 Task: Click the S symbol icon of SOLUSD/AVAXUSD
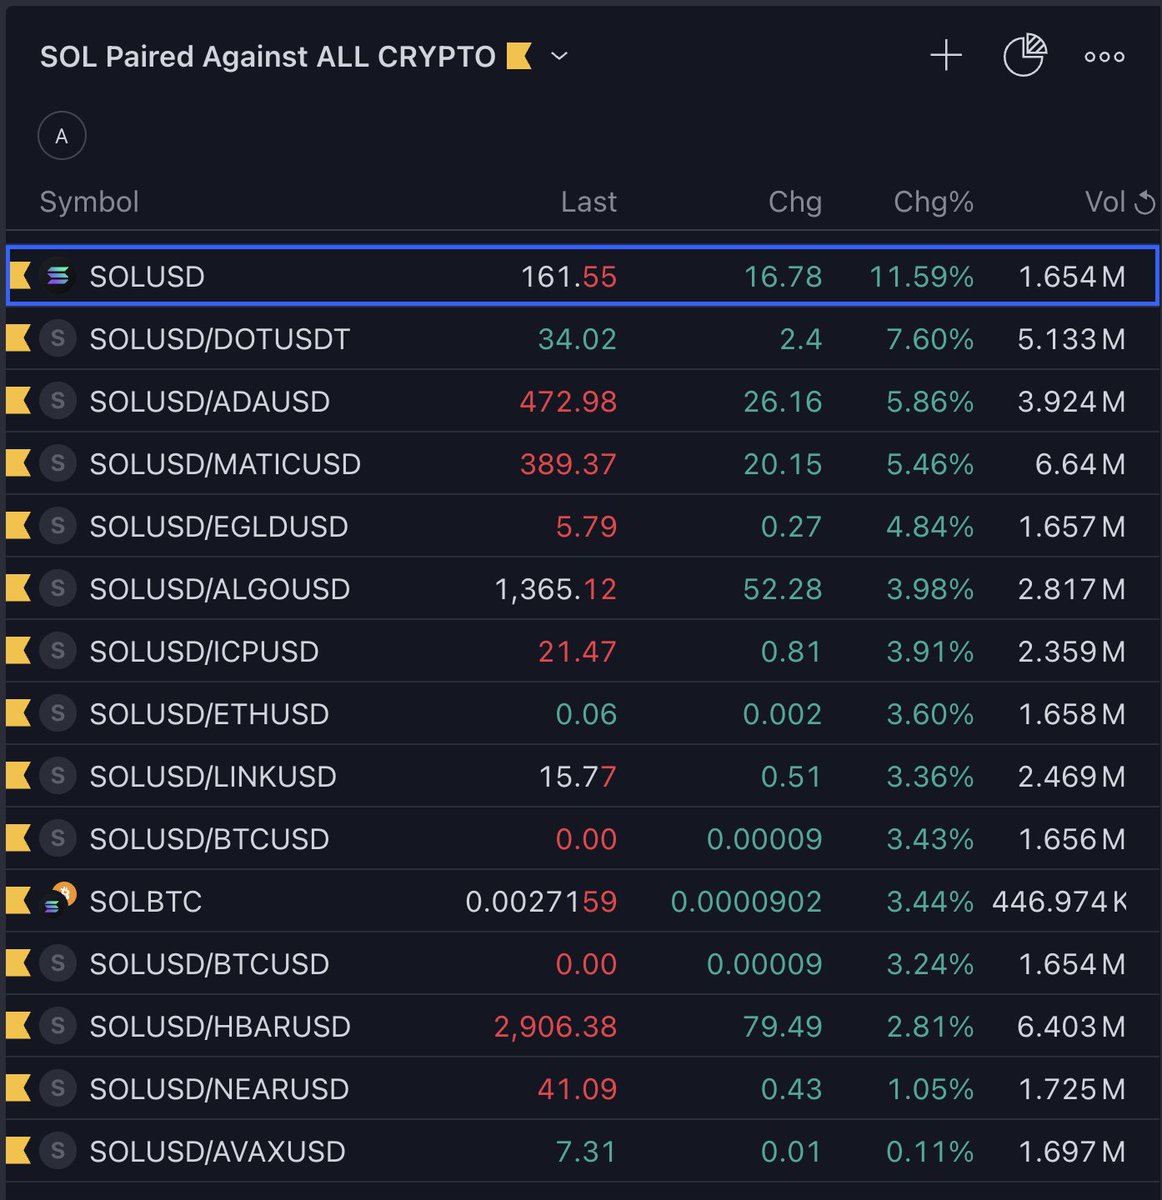(58, 1151)
